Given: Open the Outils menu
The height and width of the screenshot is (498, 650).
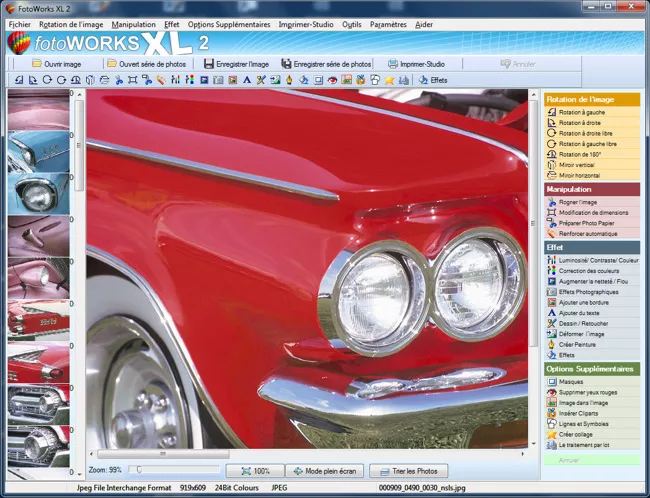Looking at the screenshot, I should tap(352, 24).
